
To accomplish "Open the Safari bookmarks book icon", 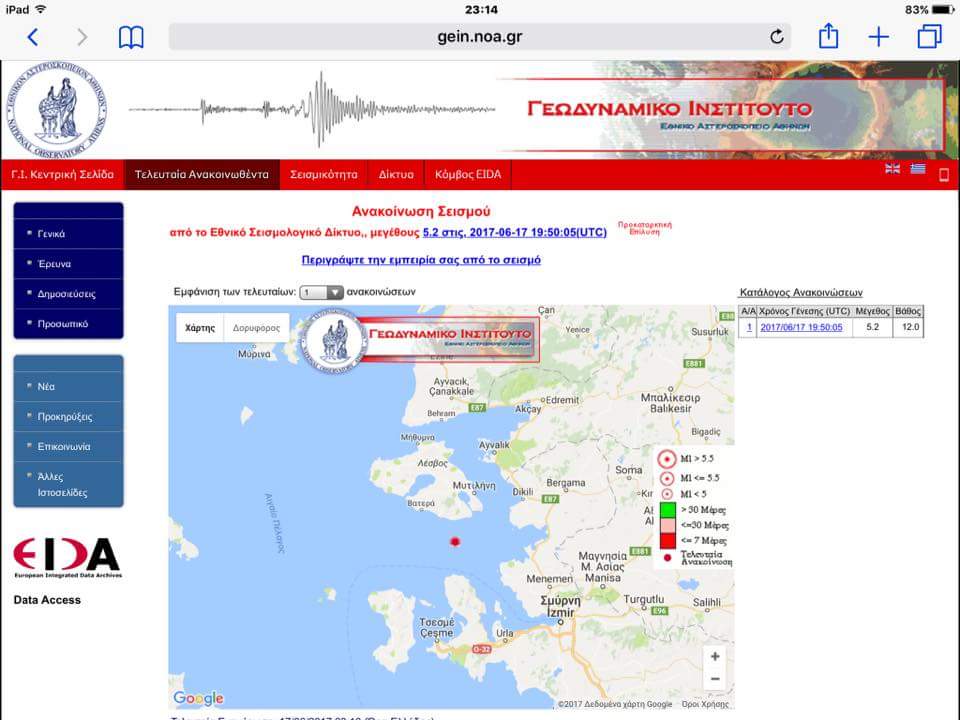I will click(131, 37).
